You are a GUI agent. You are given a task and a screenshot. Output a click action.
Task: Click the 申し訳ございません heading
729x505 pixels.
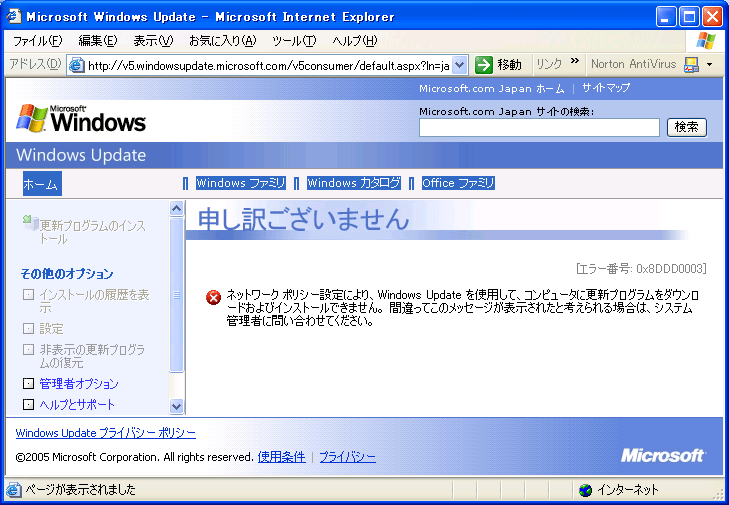pos(304,219)
